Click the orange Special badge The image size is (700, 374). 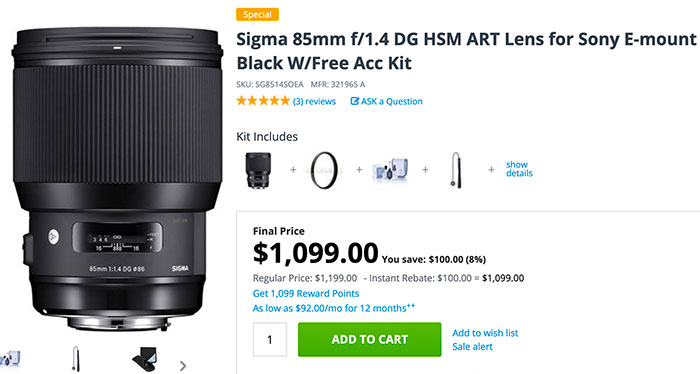point(258,15)
